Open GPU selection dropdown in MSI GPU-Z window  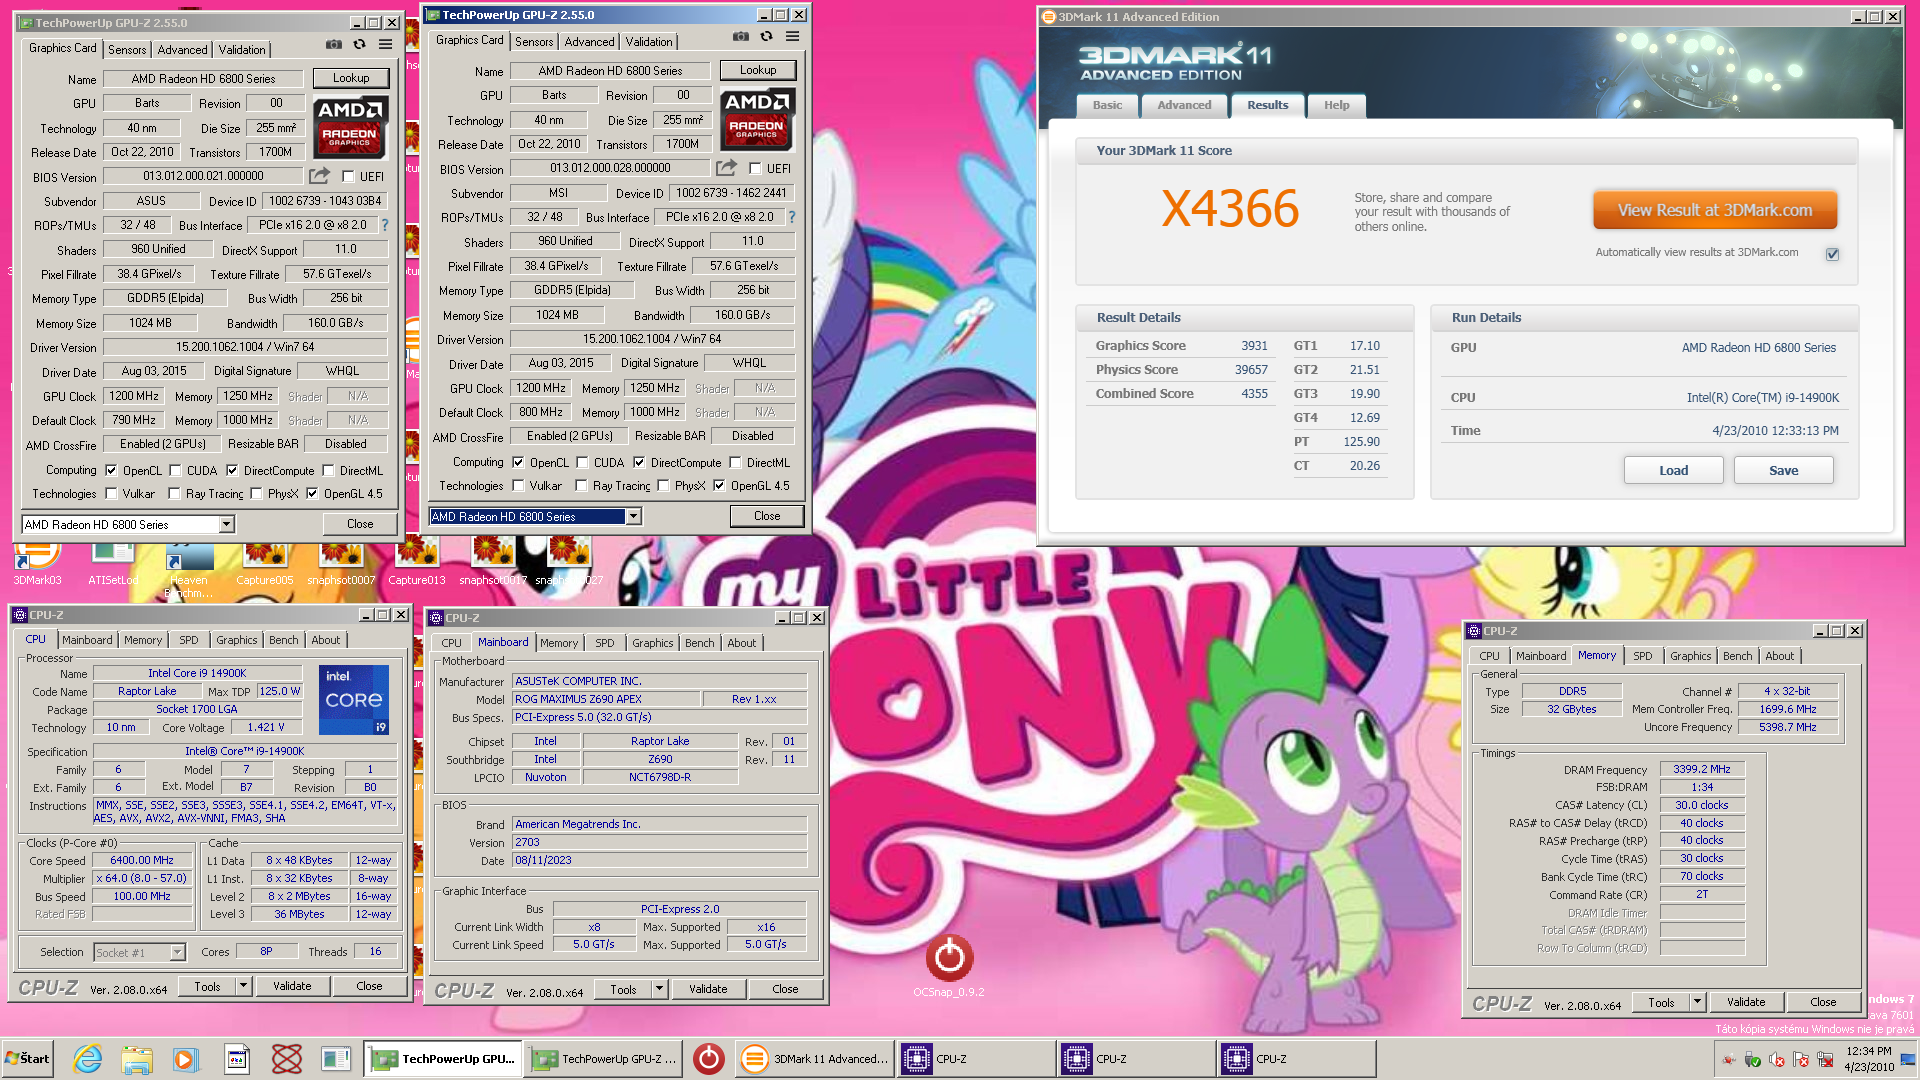[x=633, y=517]
